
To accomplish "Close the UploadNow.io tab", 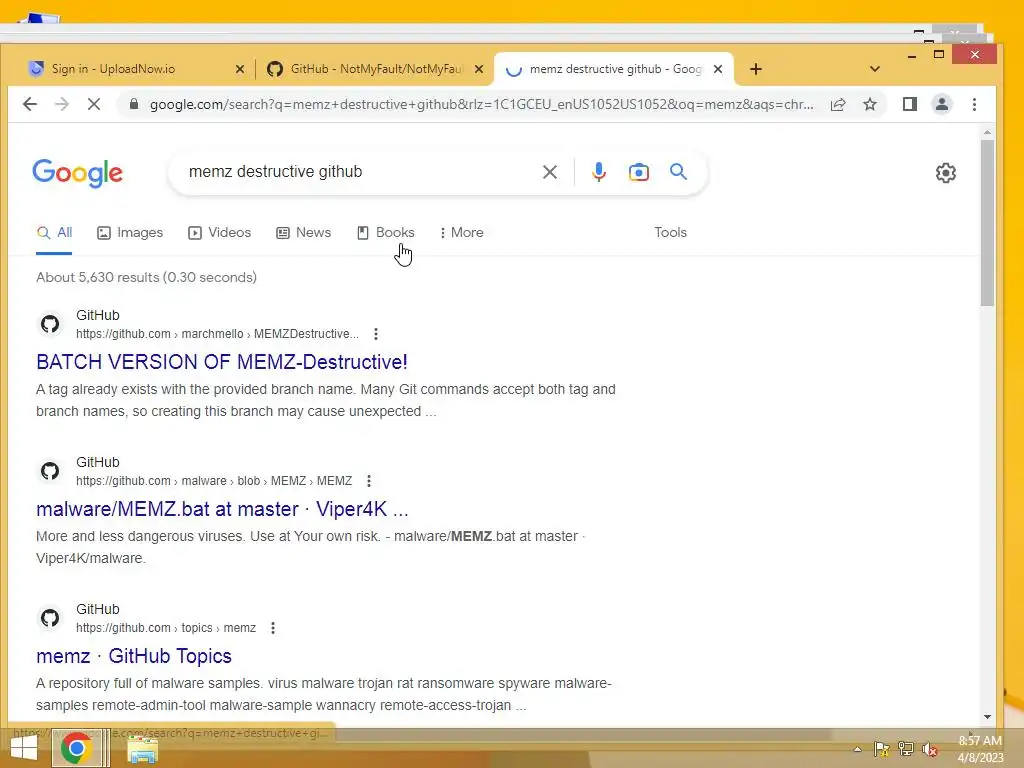I will click(x=240, y=69).
